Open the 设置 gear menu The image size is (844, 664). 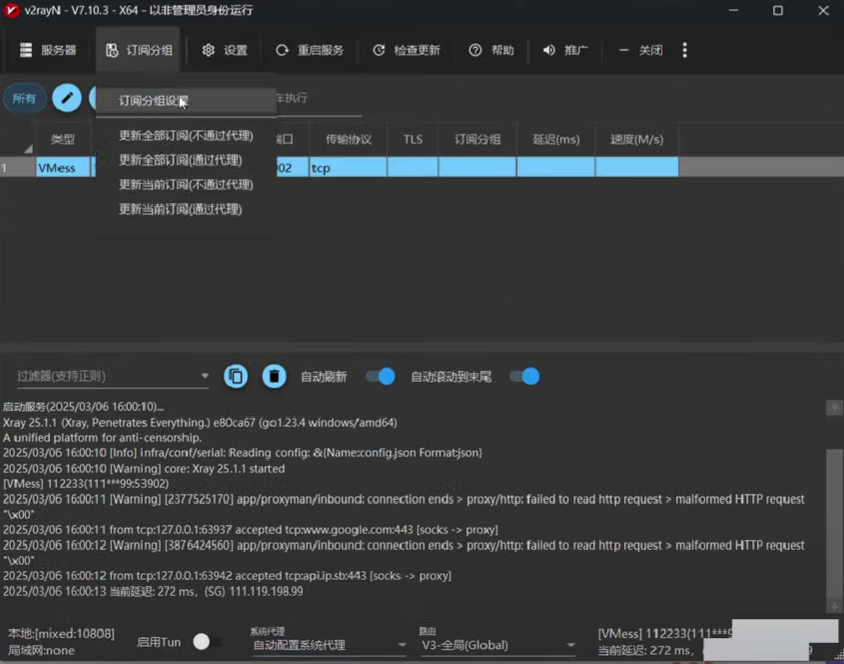pos(224,50)
